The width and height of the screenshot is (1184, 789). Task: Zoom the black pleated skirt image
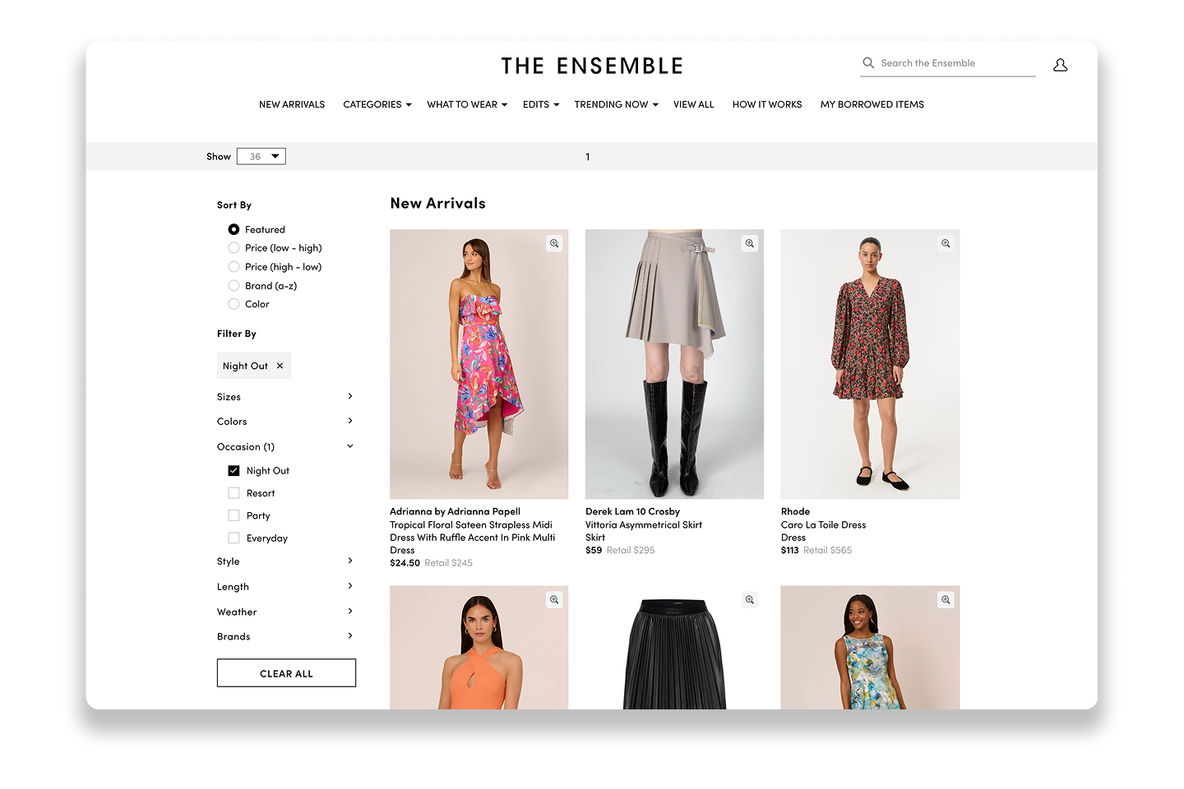pyautogui.click(x=750, y=599)
